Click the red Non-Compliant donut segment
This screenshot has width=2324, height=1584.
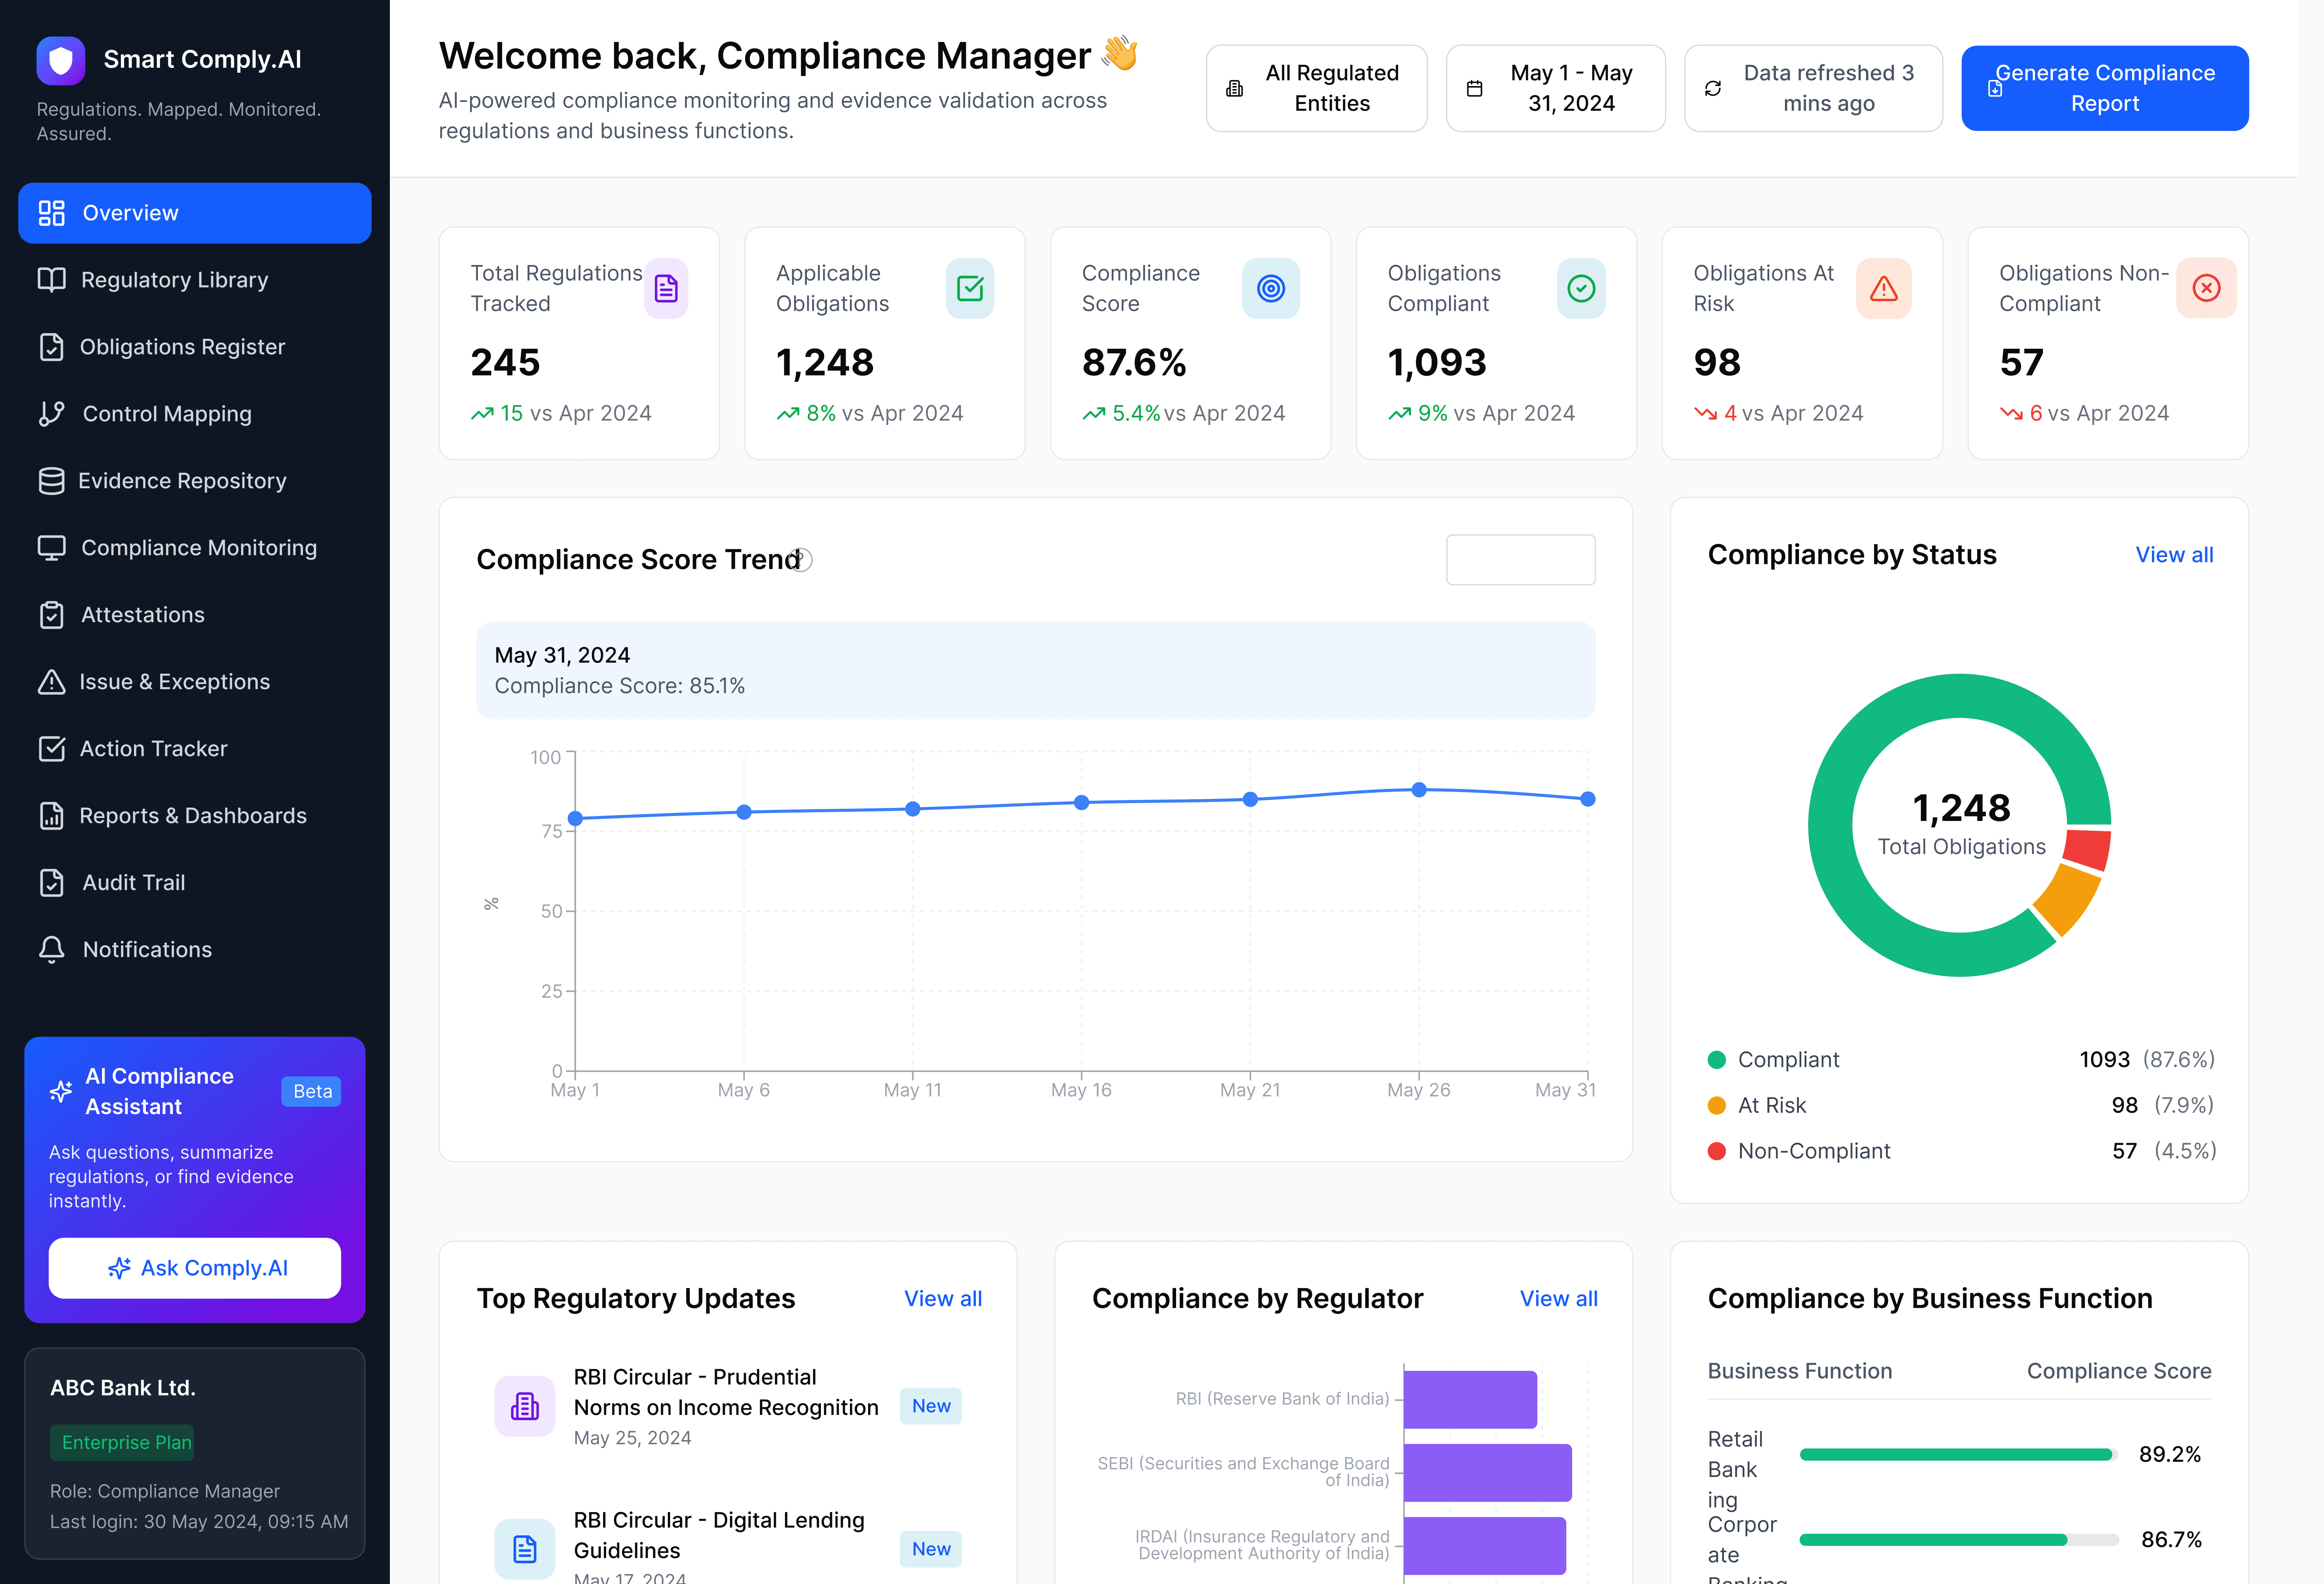2088,849
